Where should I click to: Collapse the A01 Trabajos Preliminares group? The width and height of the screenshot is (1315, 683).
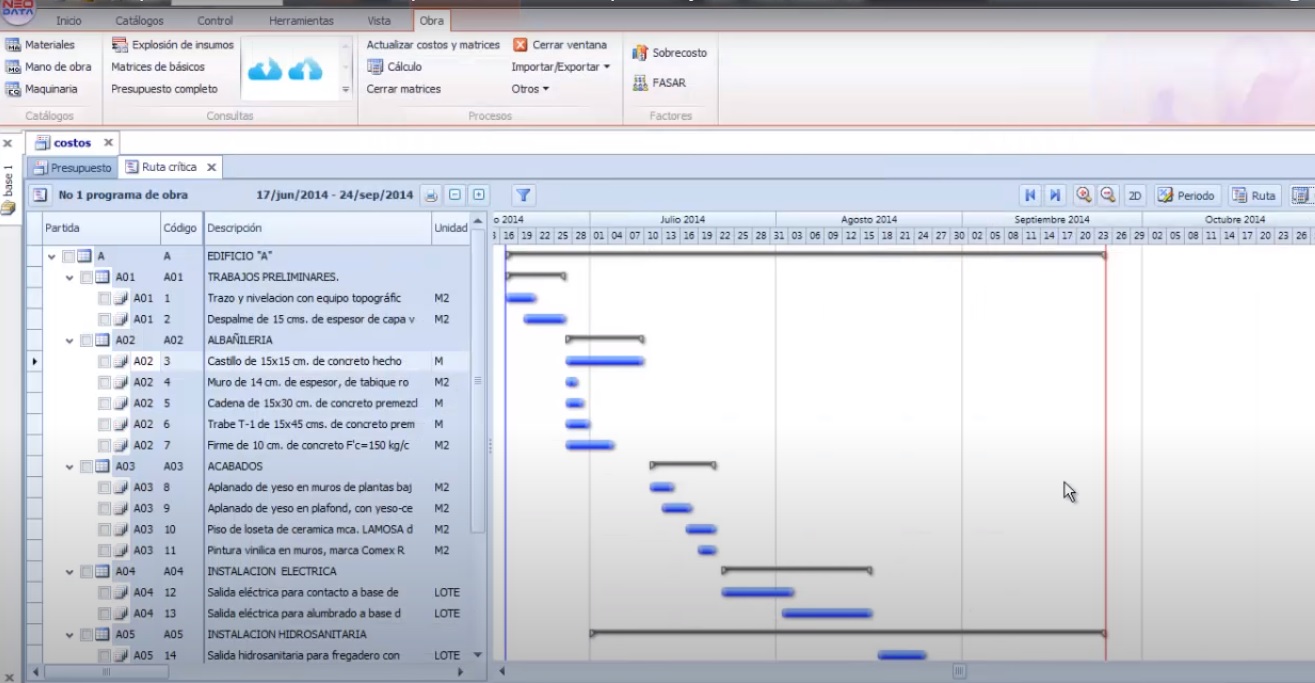tap(70, 278)
